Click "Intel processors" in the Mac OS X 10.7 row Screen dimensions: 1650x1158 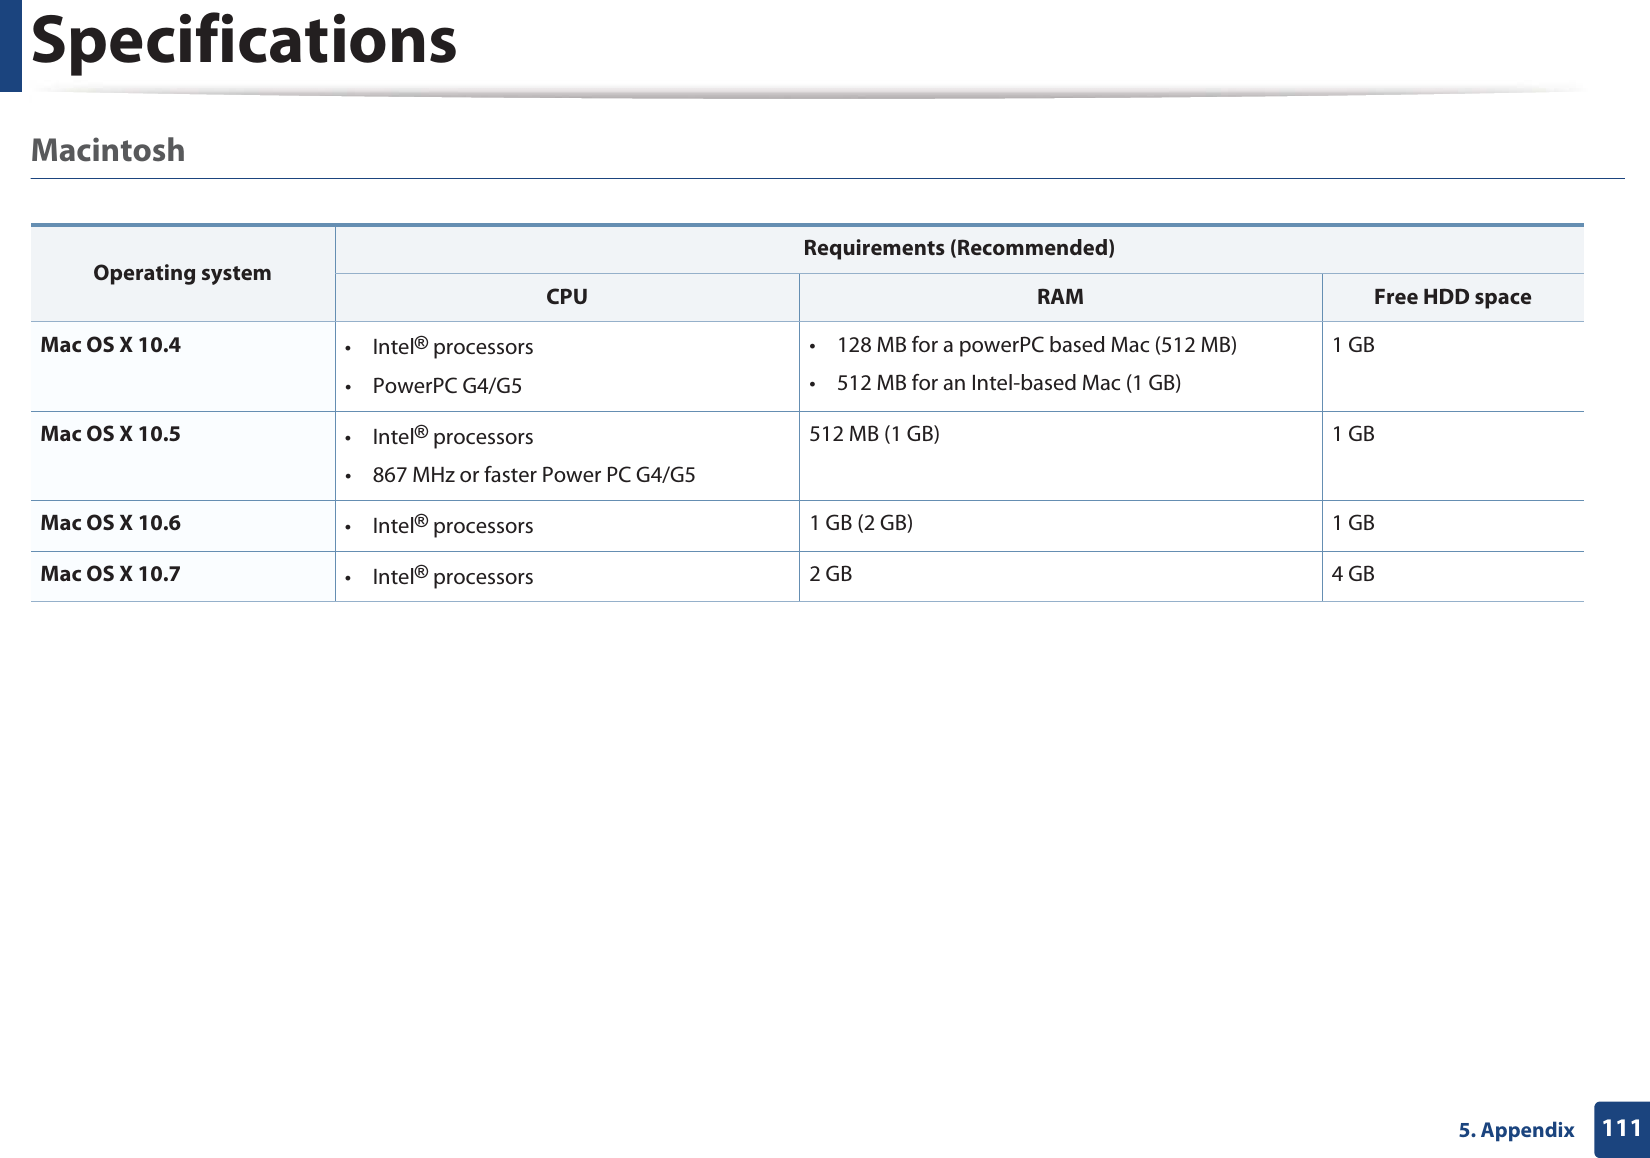click(x=453, y=576)
